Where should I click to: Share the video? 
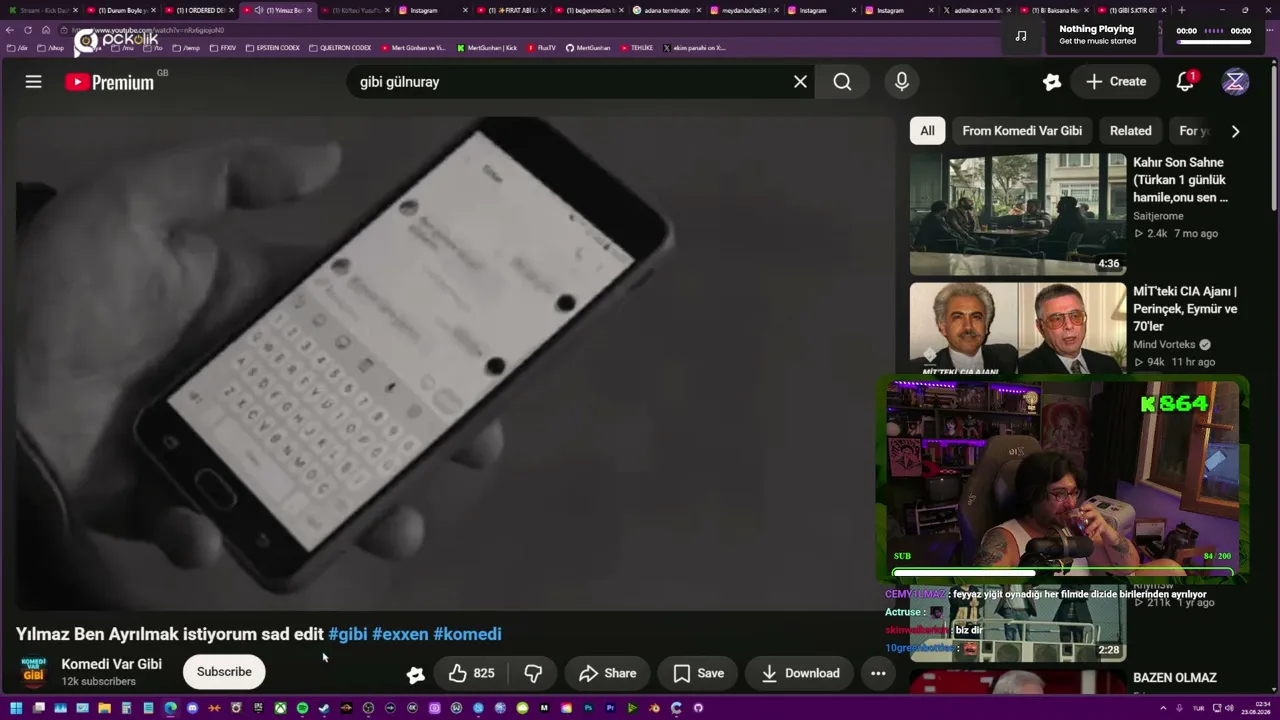607,674
